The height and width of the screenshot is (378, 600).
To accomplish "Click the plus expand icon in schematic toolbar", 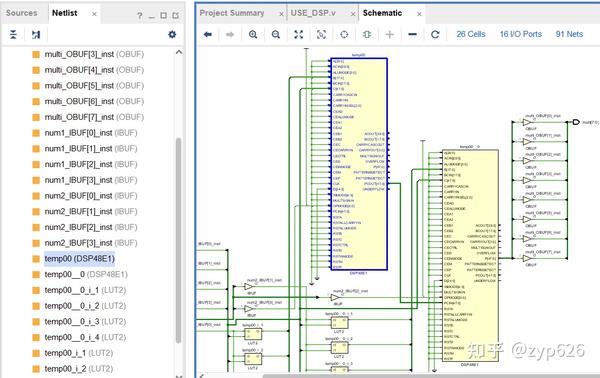I will pos(390,34).
